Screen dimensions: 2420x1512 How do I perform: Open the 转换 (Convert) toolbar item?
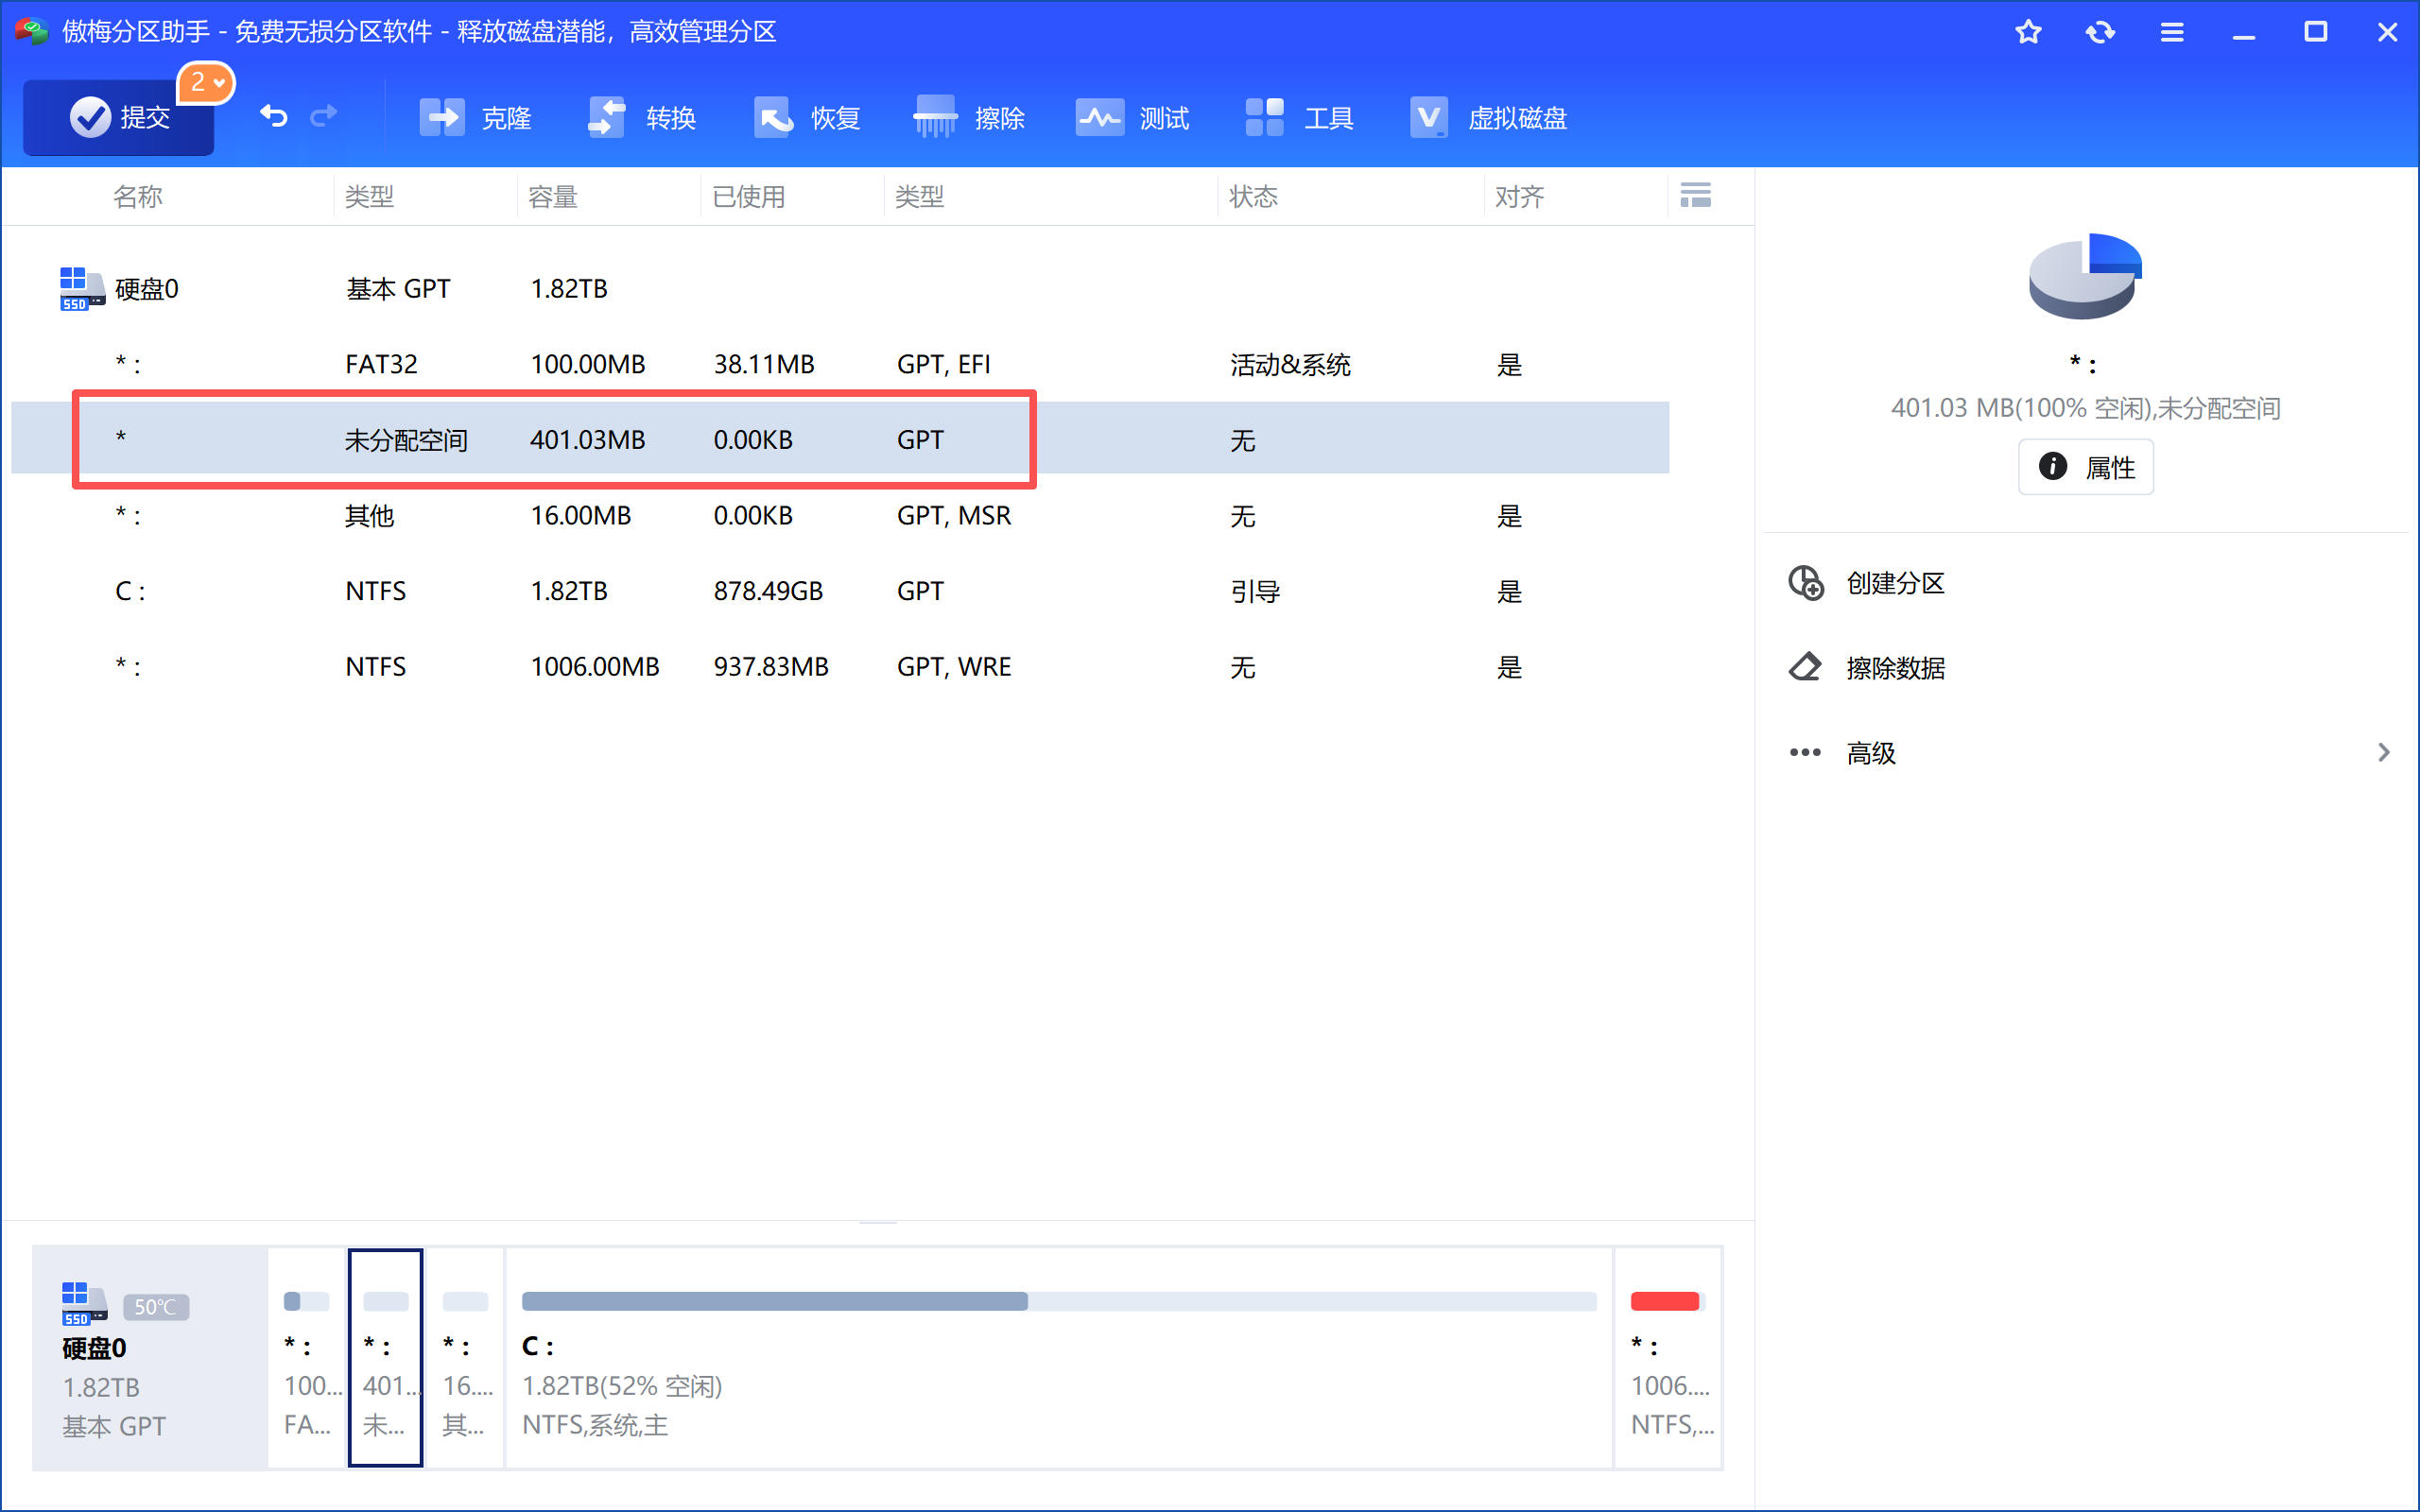point(641,118)
